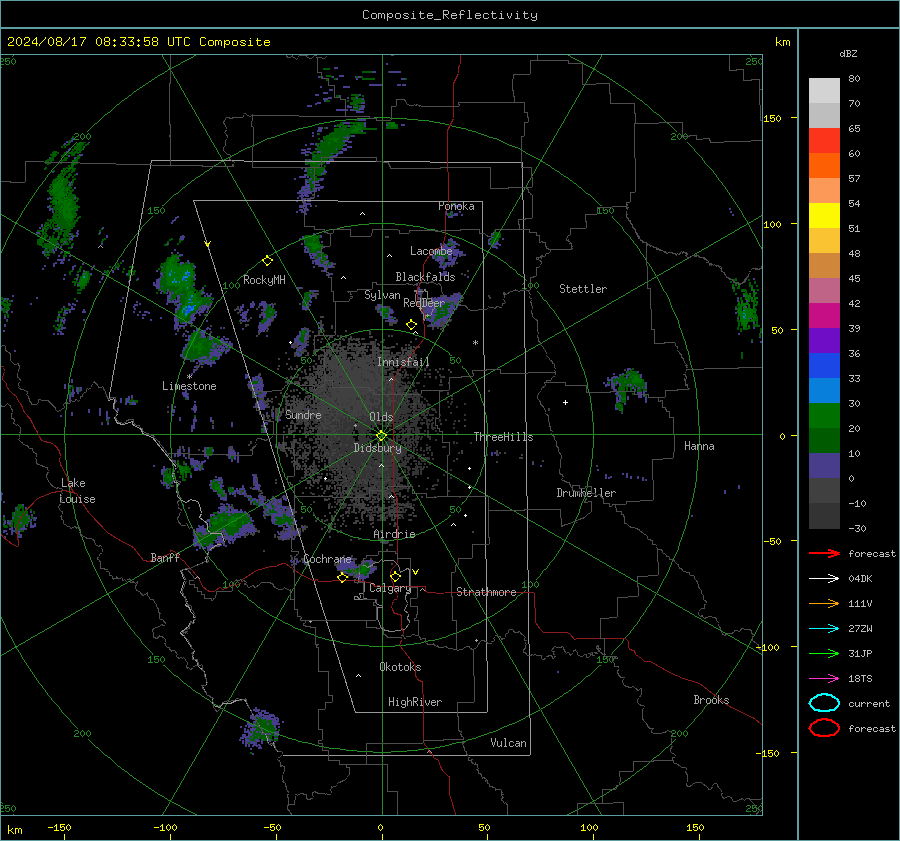This screenshot has height=841, width=900.
Task: Select the dark orange 57-60 dBZ swatch
Action: click(824, 166)
